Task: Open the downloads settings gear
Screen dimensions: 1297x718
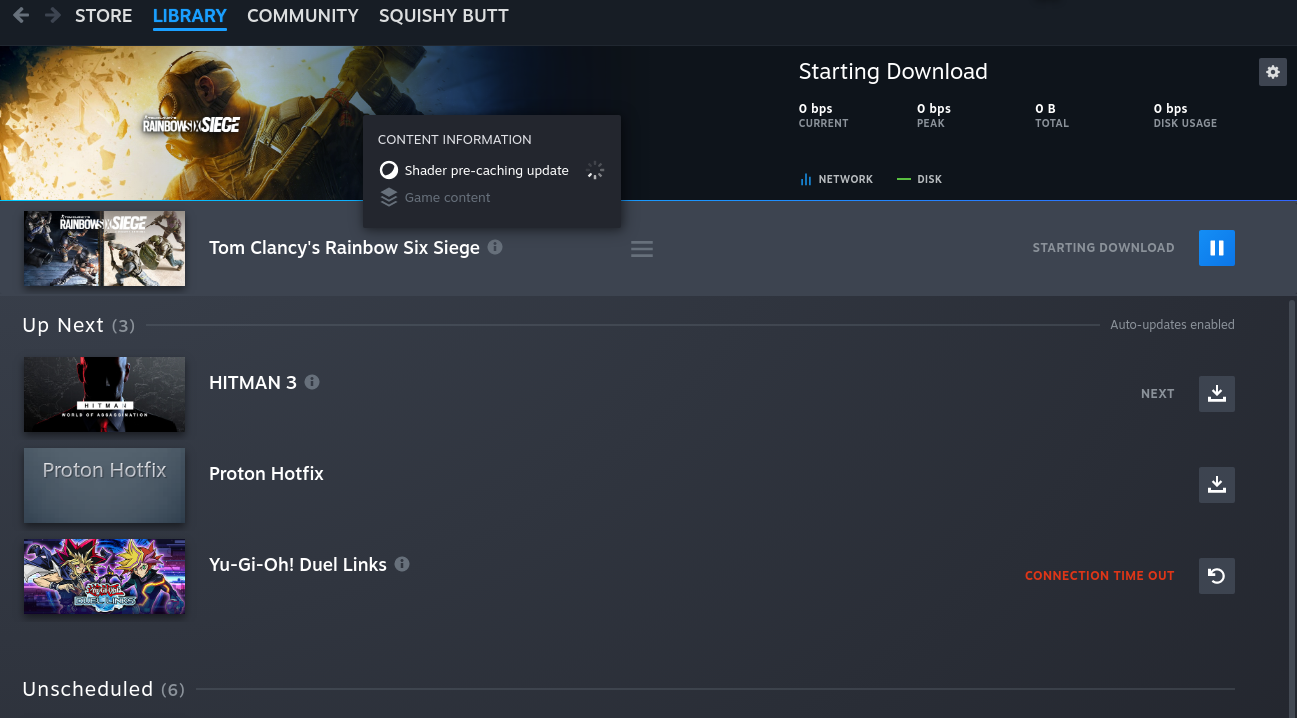Action: 1272,71
